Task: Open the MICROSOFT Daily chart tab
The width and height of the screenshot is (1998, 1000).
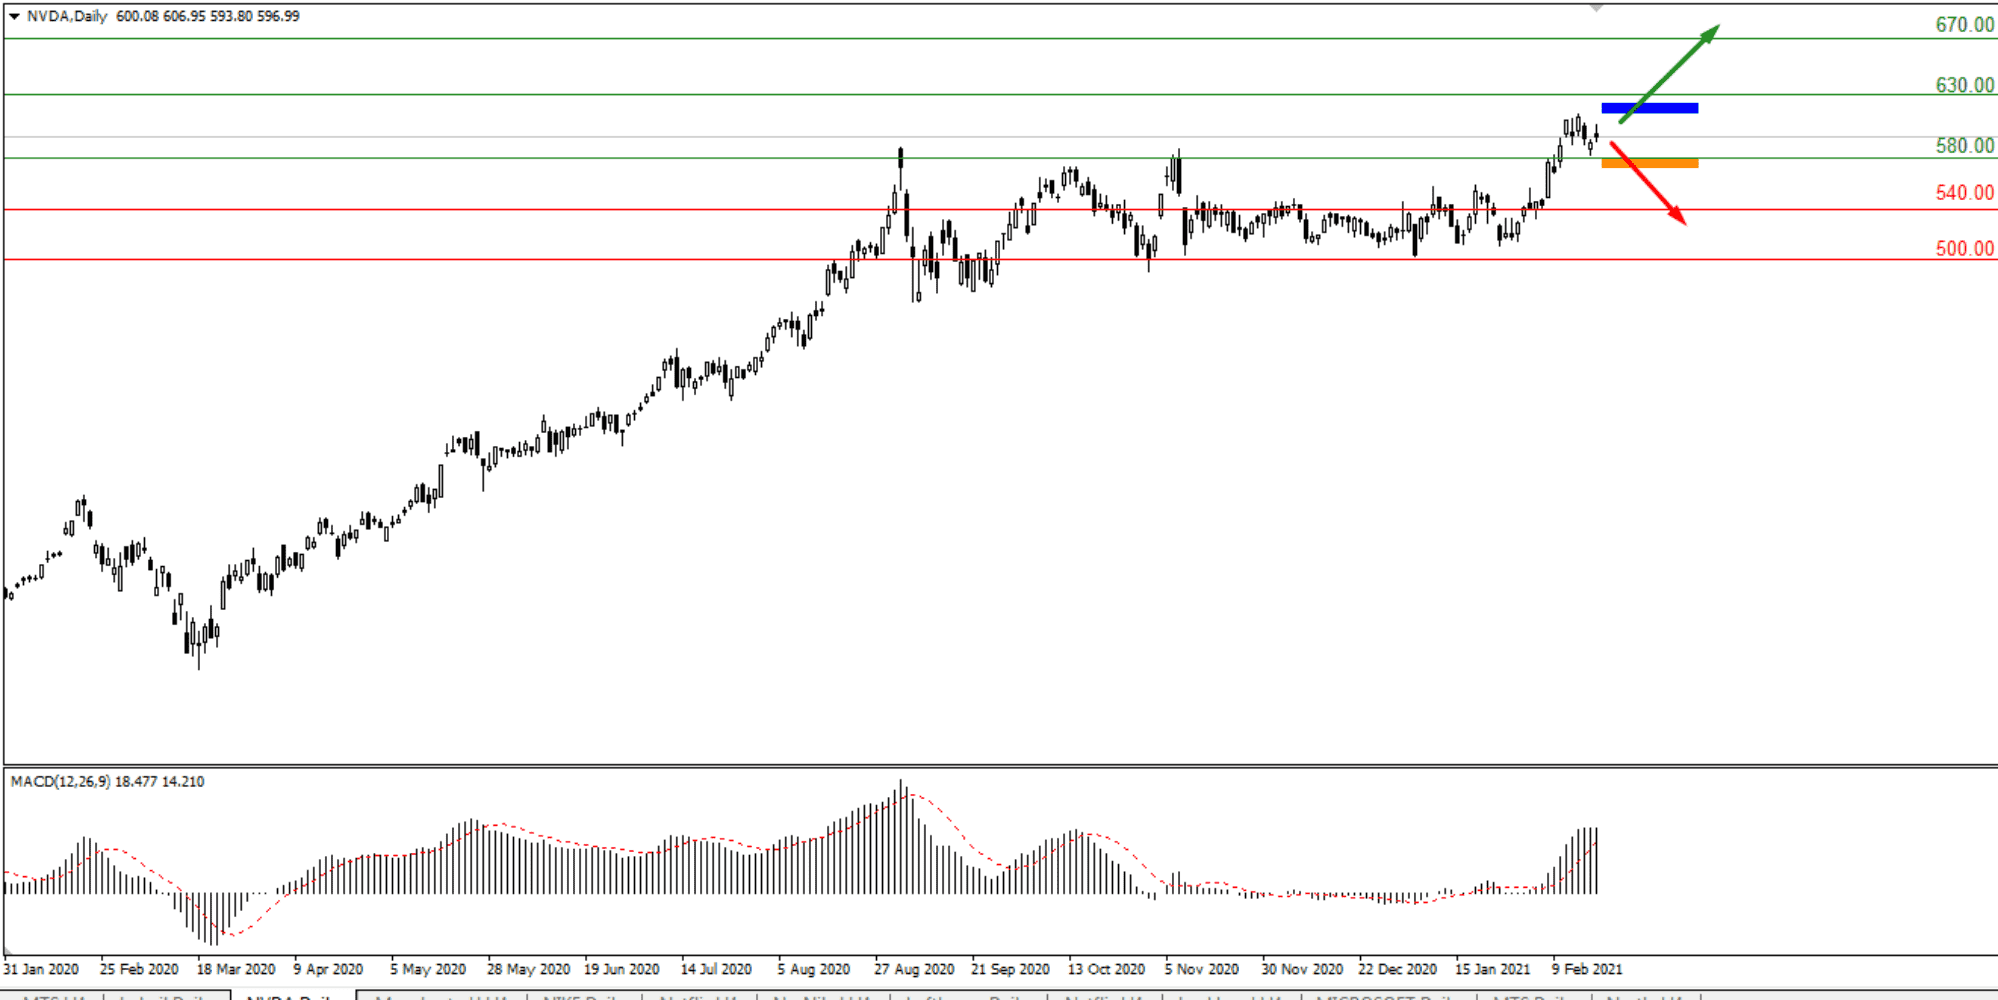Action: [x=1387, y=996]
